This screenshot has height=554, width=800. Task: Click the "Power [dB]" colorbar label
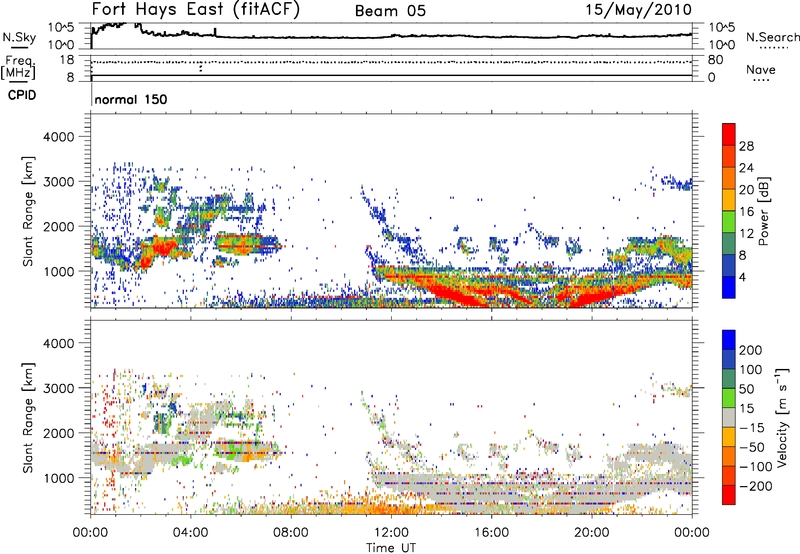pyautogui.click(x=763, y=211)
